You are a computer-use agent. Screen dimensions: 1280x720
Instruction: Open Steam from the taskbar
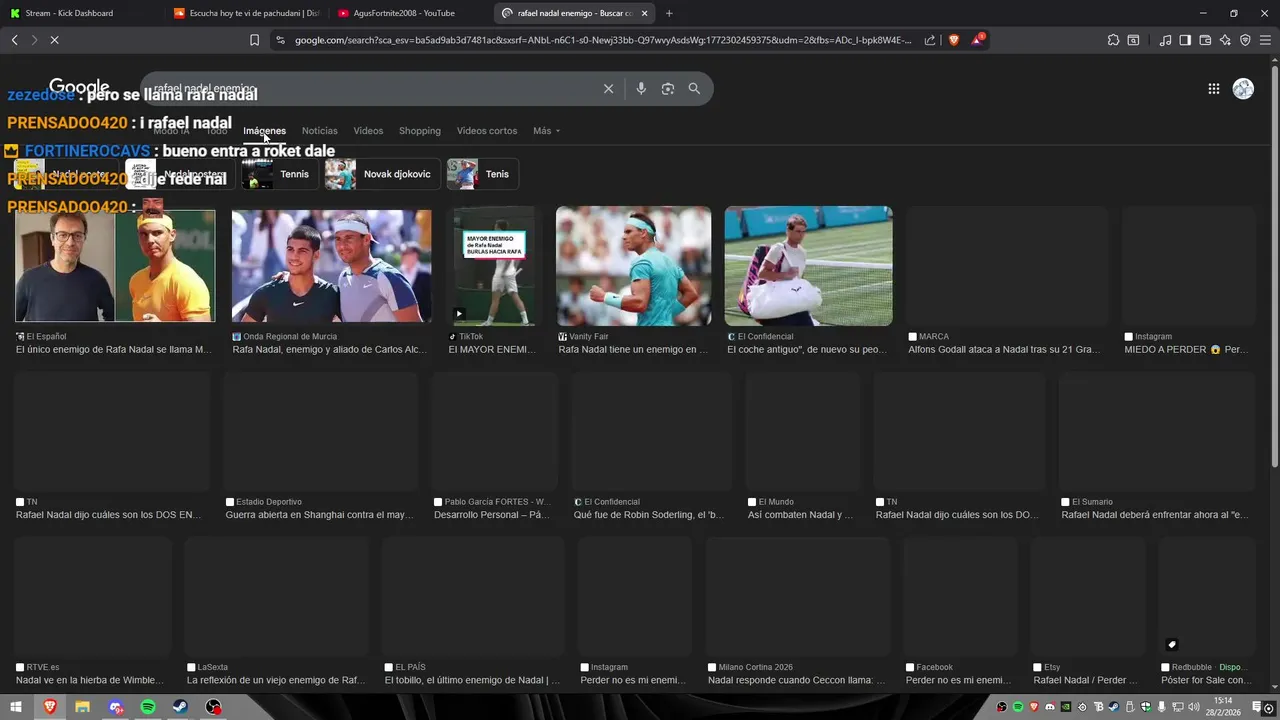pyautogui.click(x=181, y=707)
